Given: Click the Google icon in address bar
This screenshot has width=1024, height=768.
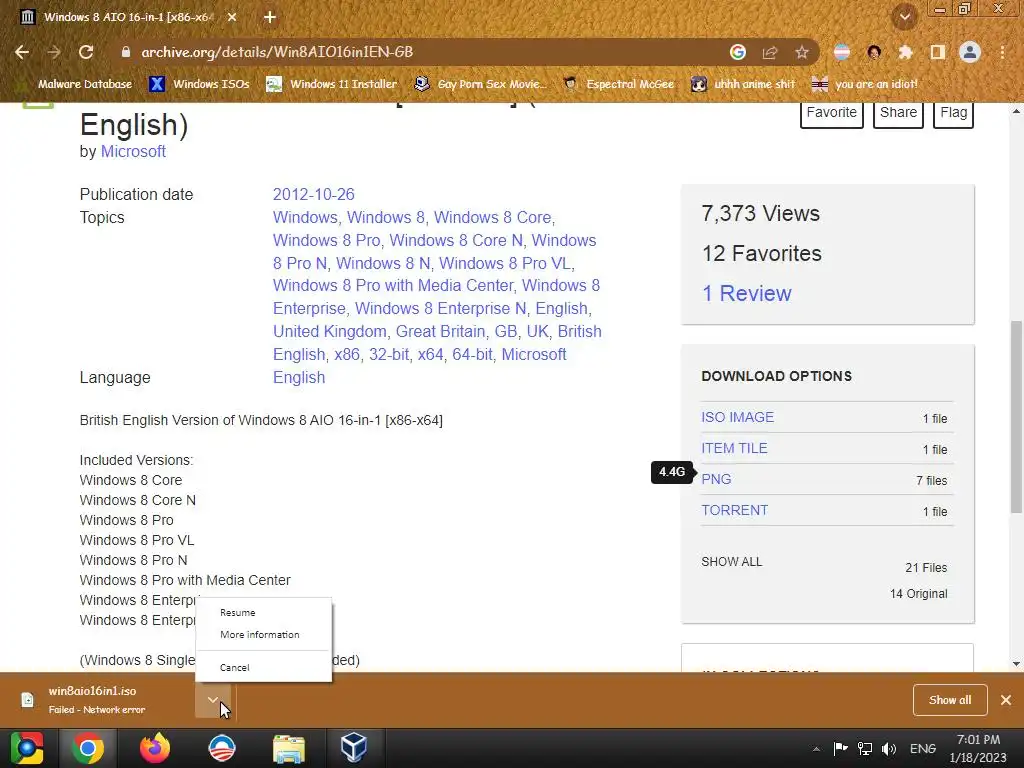Looking at the screenshot, I should (x=738, y=52).
